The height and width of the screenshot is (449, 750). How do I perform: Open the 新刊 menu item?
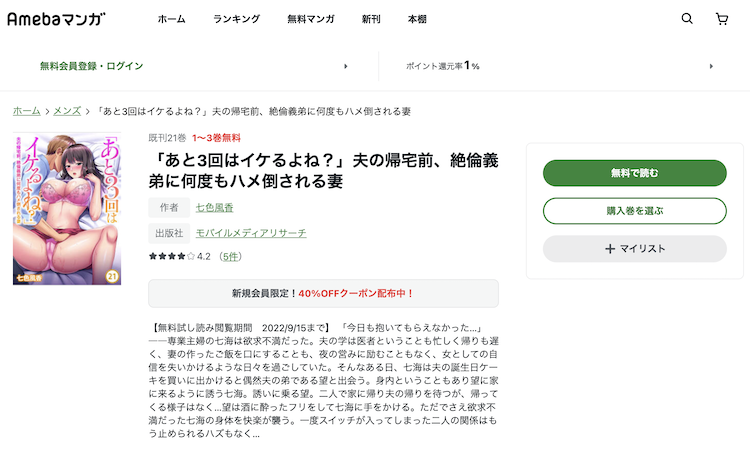(371, 19)
